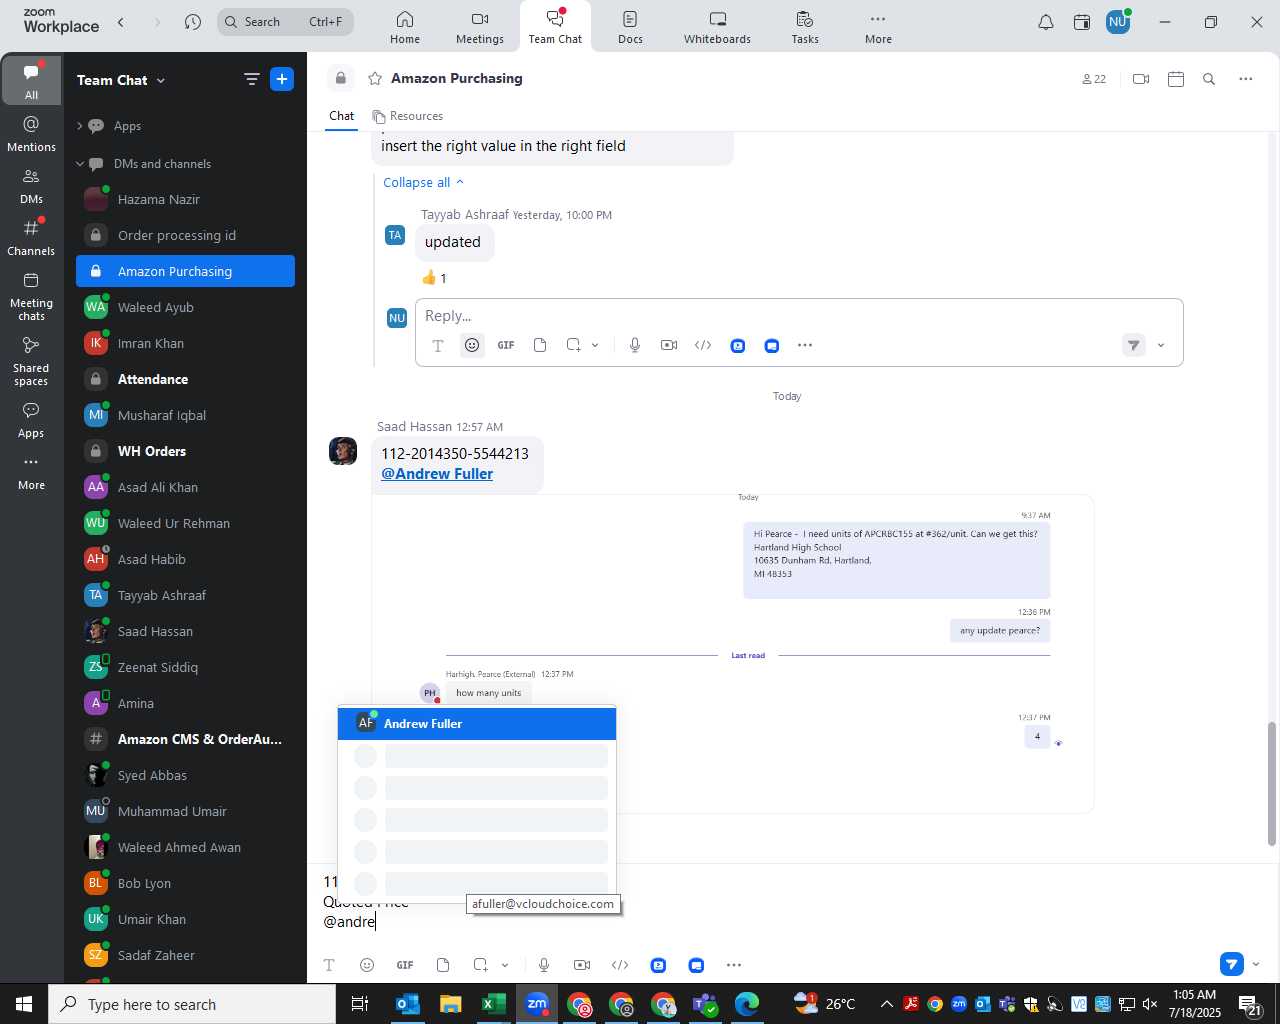Open Apps in left sidebar
The width and height of the screenshot is (1280, 1024).
(31, 420)
